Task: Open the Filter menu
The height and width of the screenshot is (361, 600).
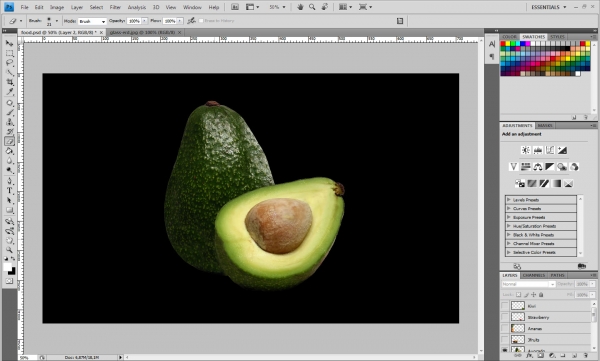Action: 115,7
